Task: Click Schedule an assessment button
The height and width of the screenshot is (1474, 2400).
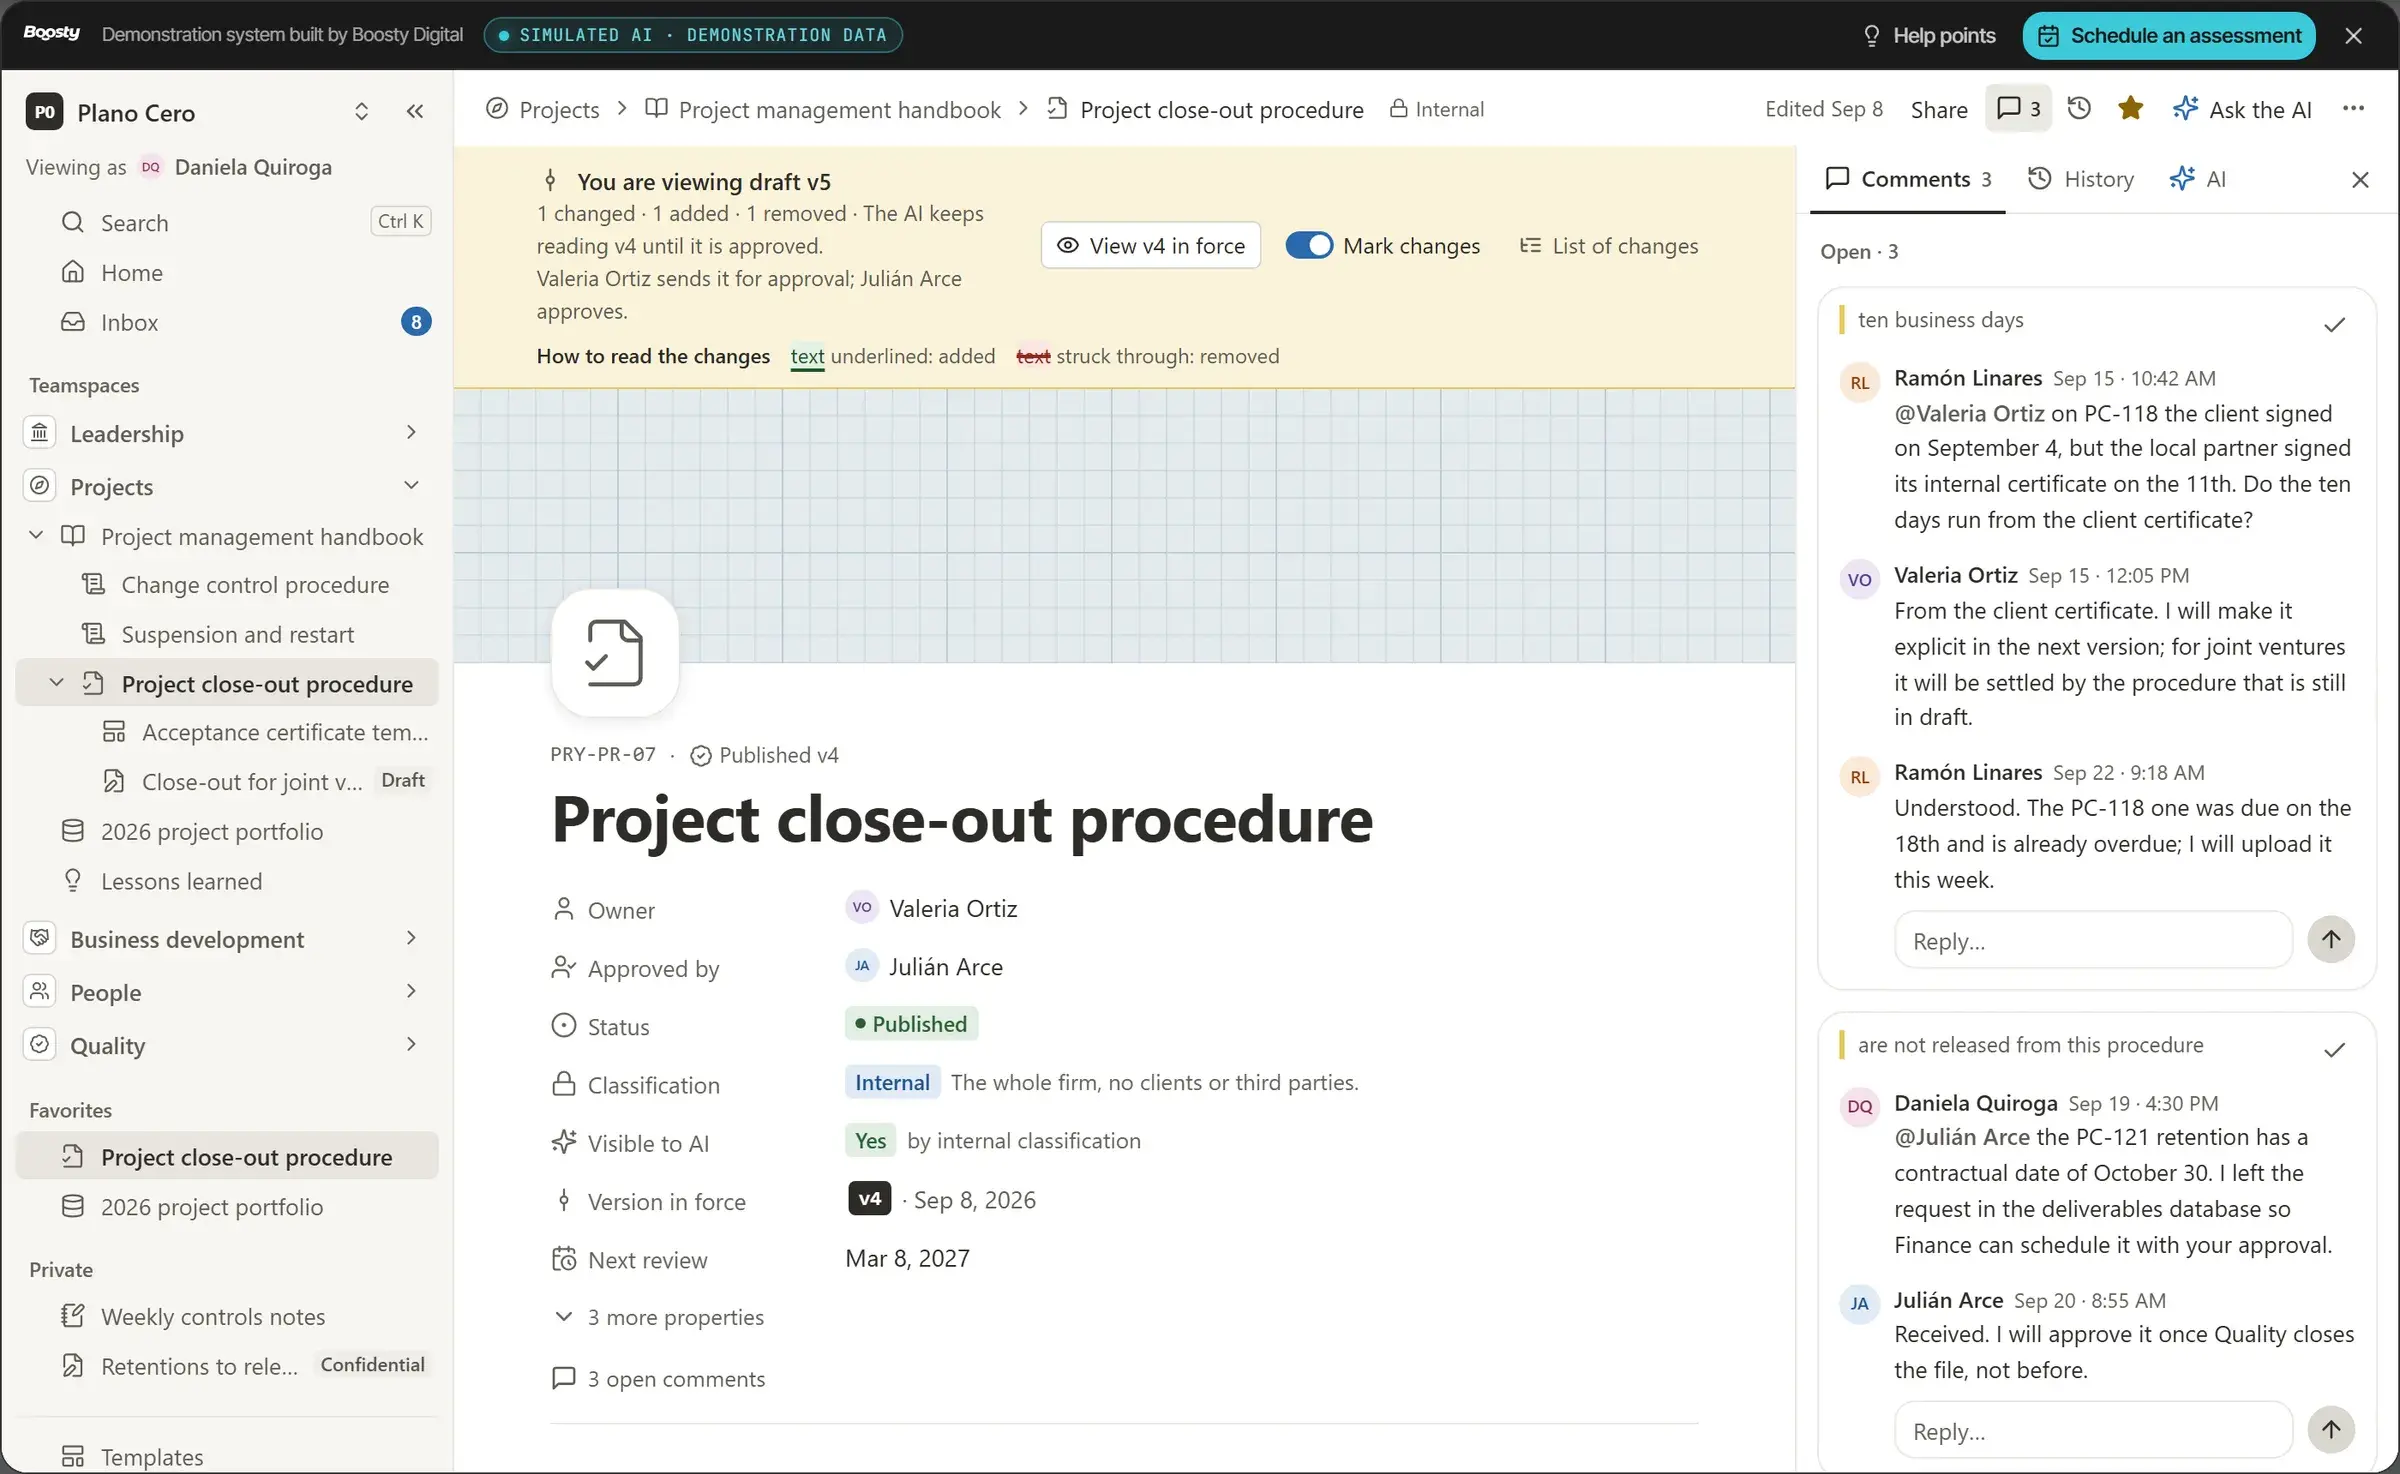Action: [2169, 35]
